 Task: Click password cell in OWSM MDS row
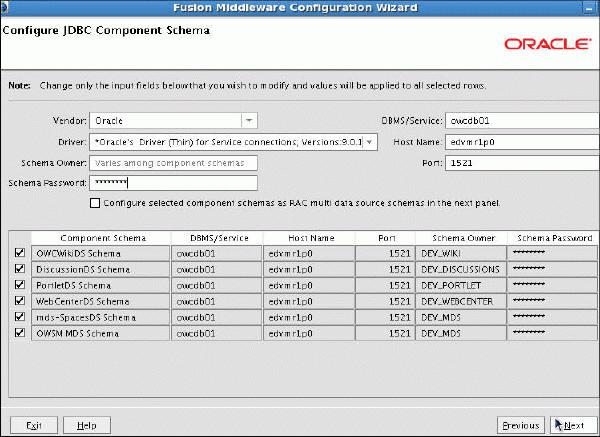[x=552, y=333]
